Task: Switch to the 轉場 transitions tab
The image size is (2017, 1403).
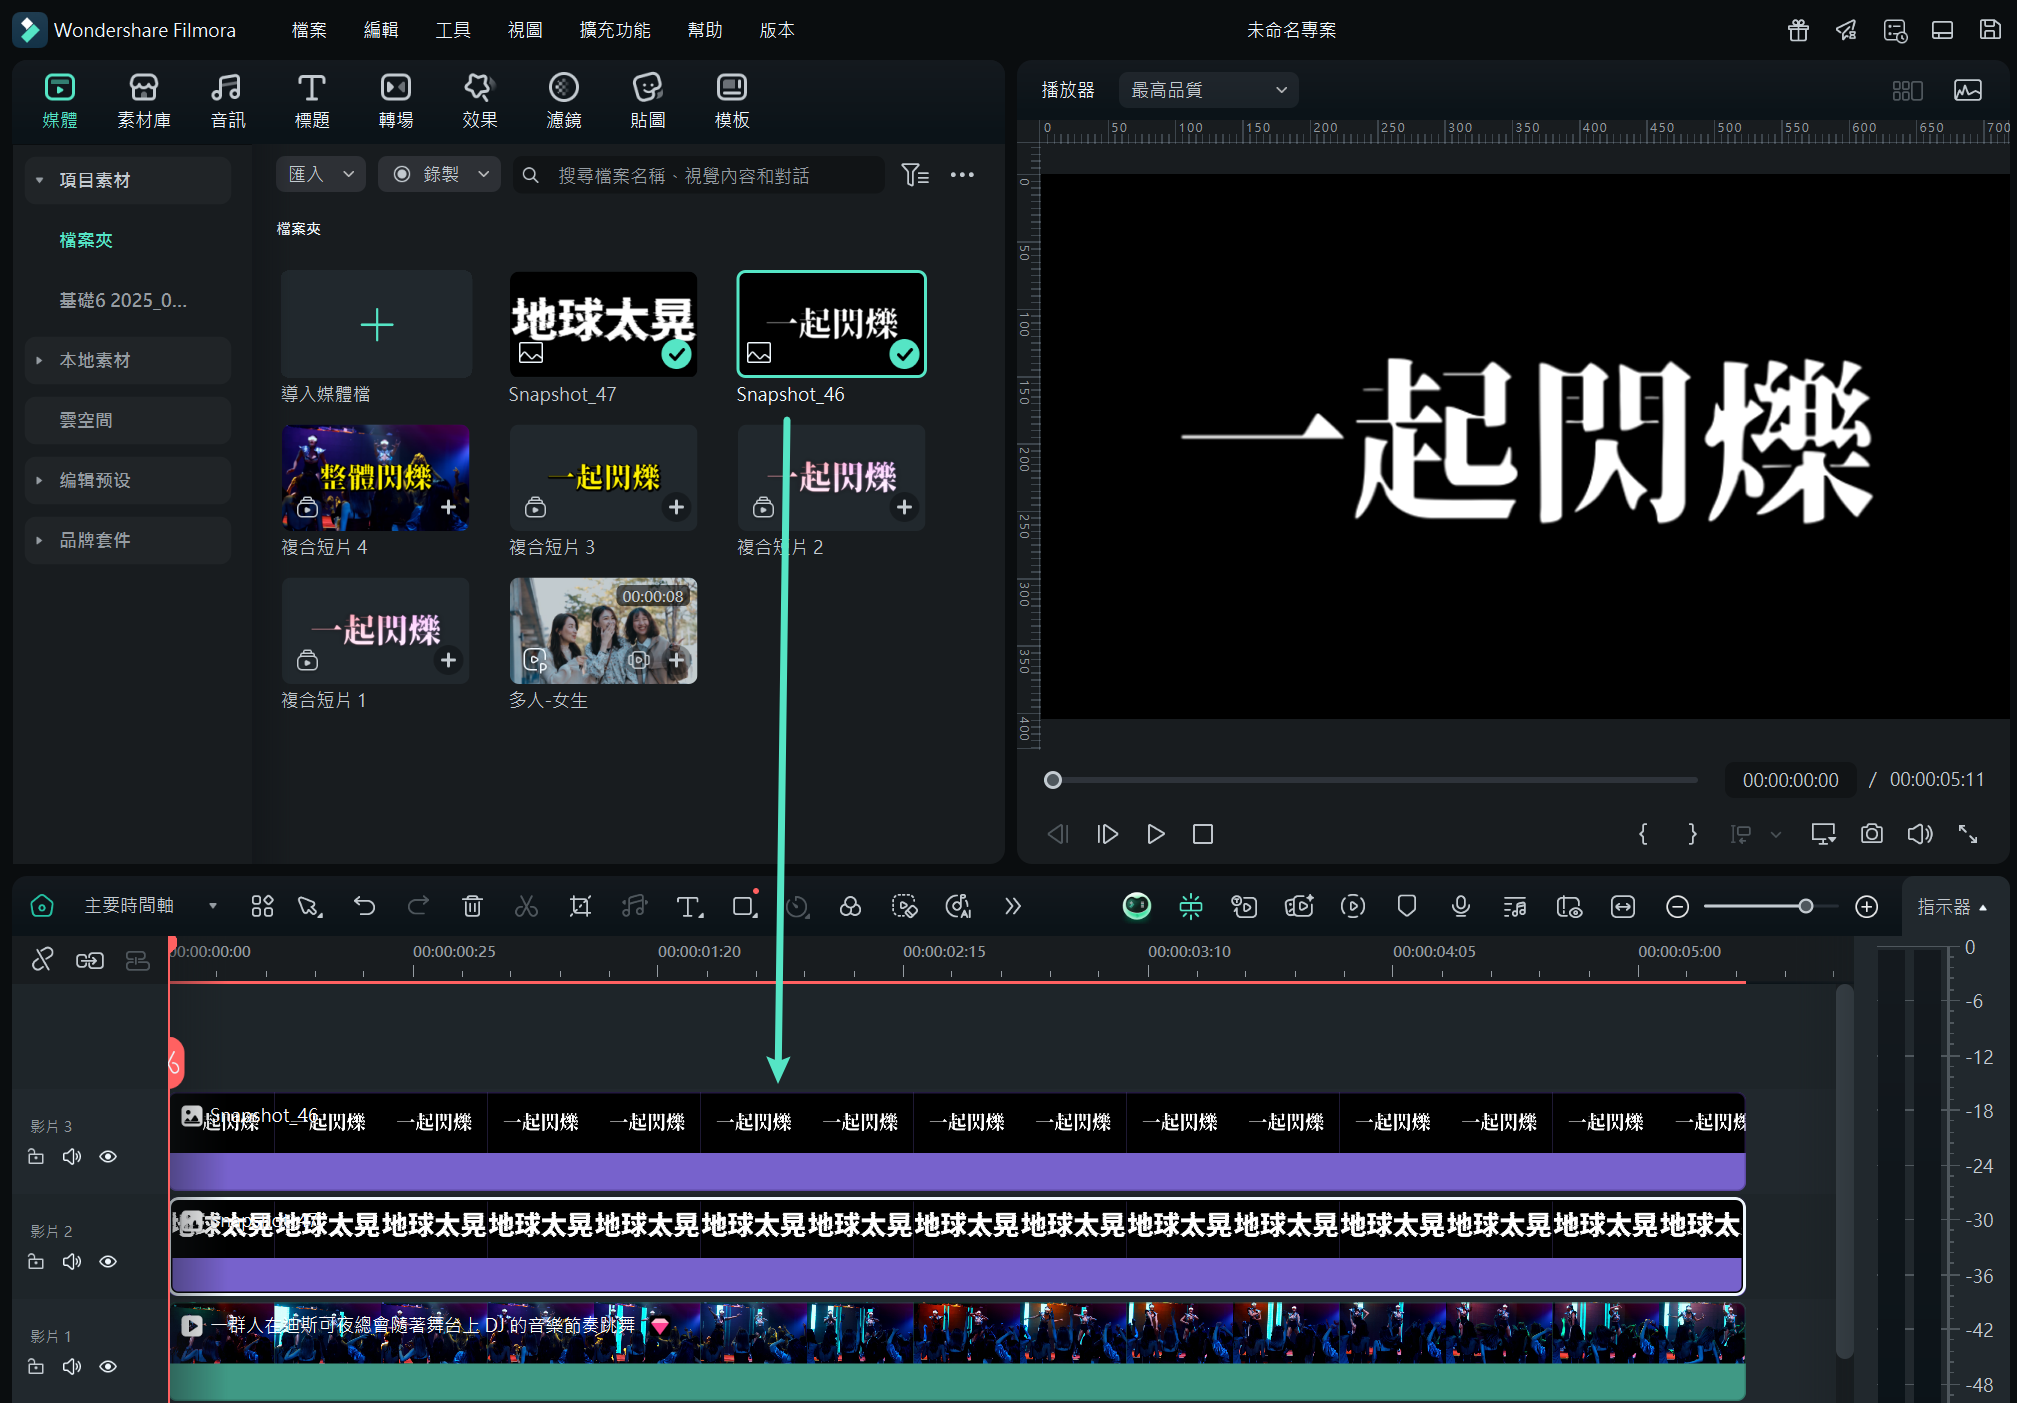Action: pos(395,100)
